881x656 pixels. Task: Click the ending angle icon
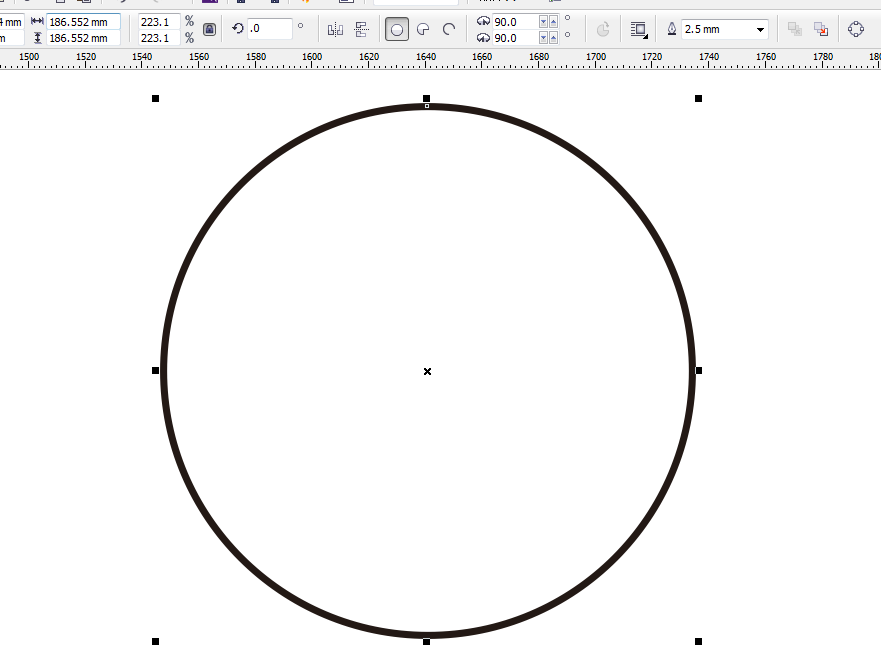483,38
